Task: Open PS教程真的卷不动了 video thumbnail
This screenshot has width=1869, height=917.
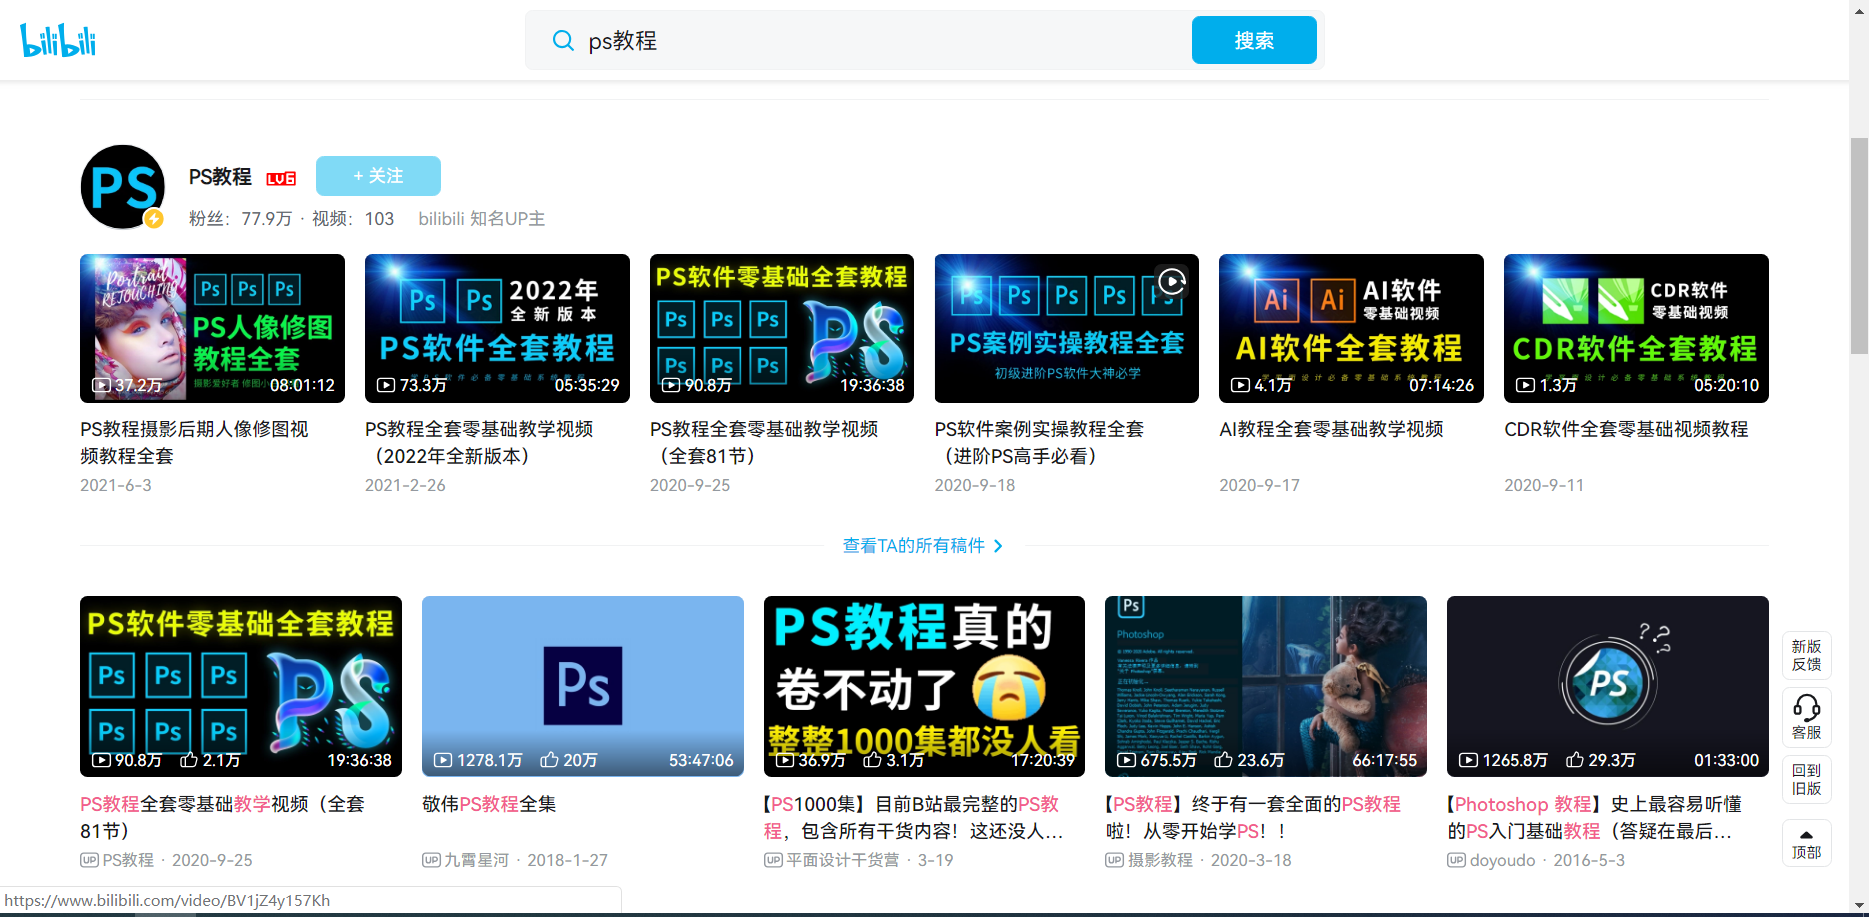Action: tap(924, 686)
